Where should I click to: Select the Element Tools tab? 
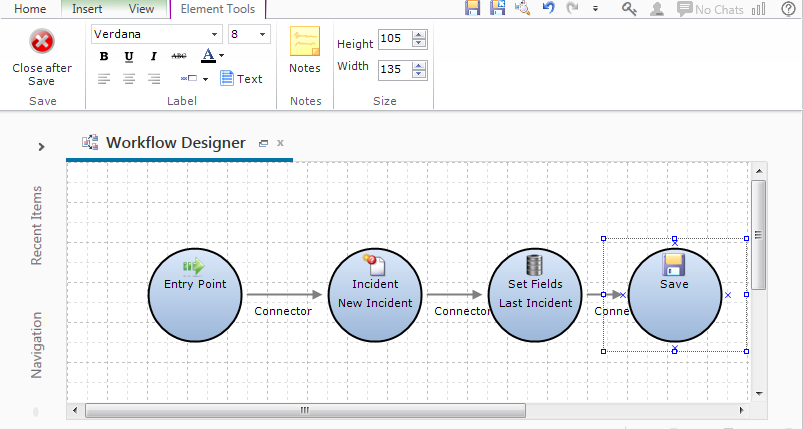(x=218, y=9)
